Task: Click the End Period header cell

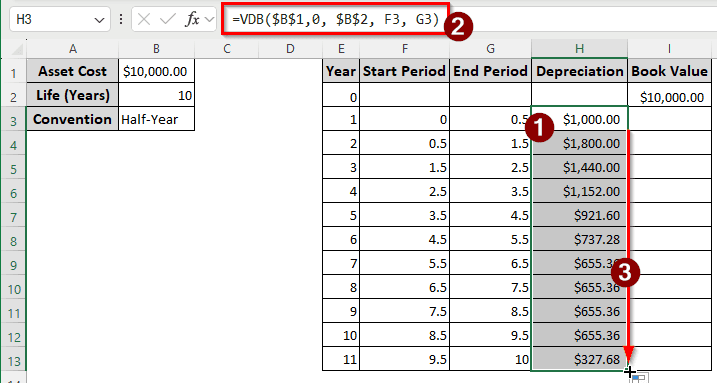Action: (491, 71)
